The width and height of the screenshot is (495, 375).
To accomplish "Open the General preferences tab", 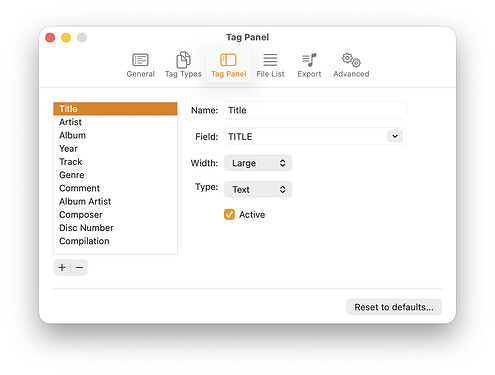I will [140, 65].
